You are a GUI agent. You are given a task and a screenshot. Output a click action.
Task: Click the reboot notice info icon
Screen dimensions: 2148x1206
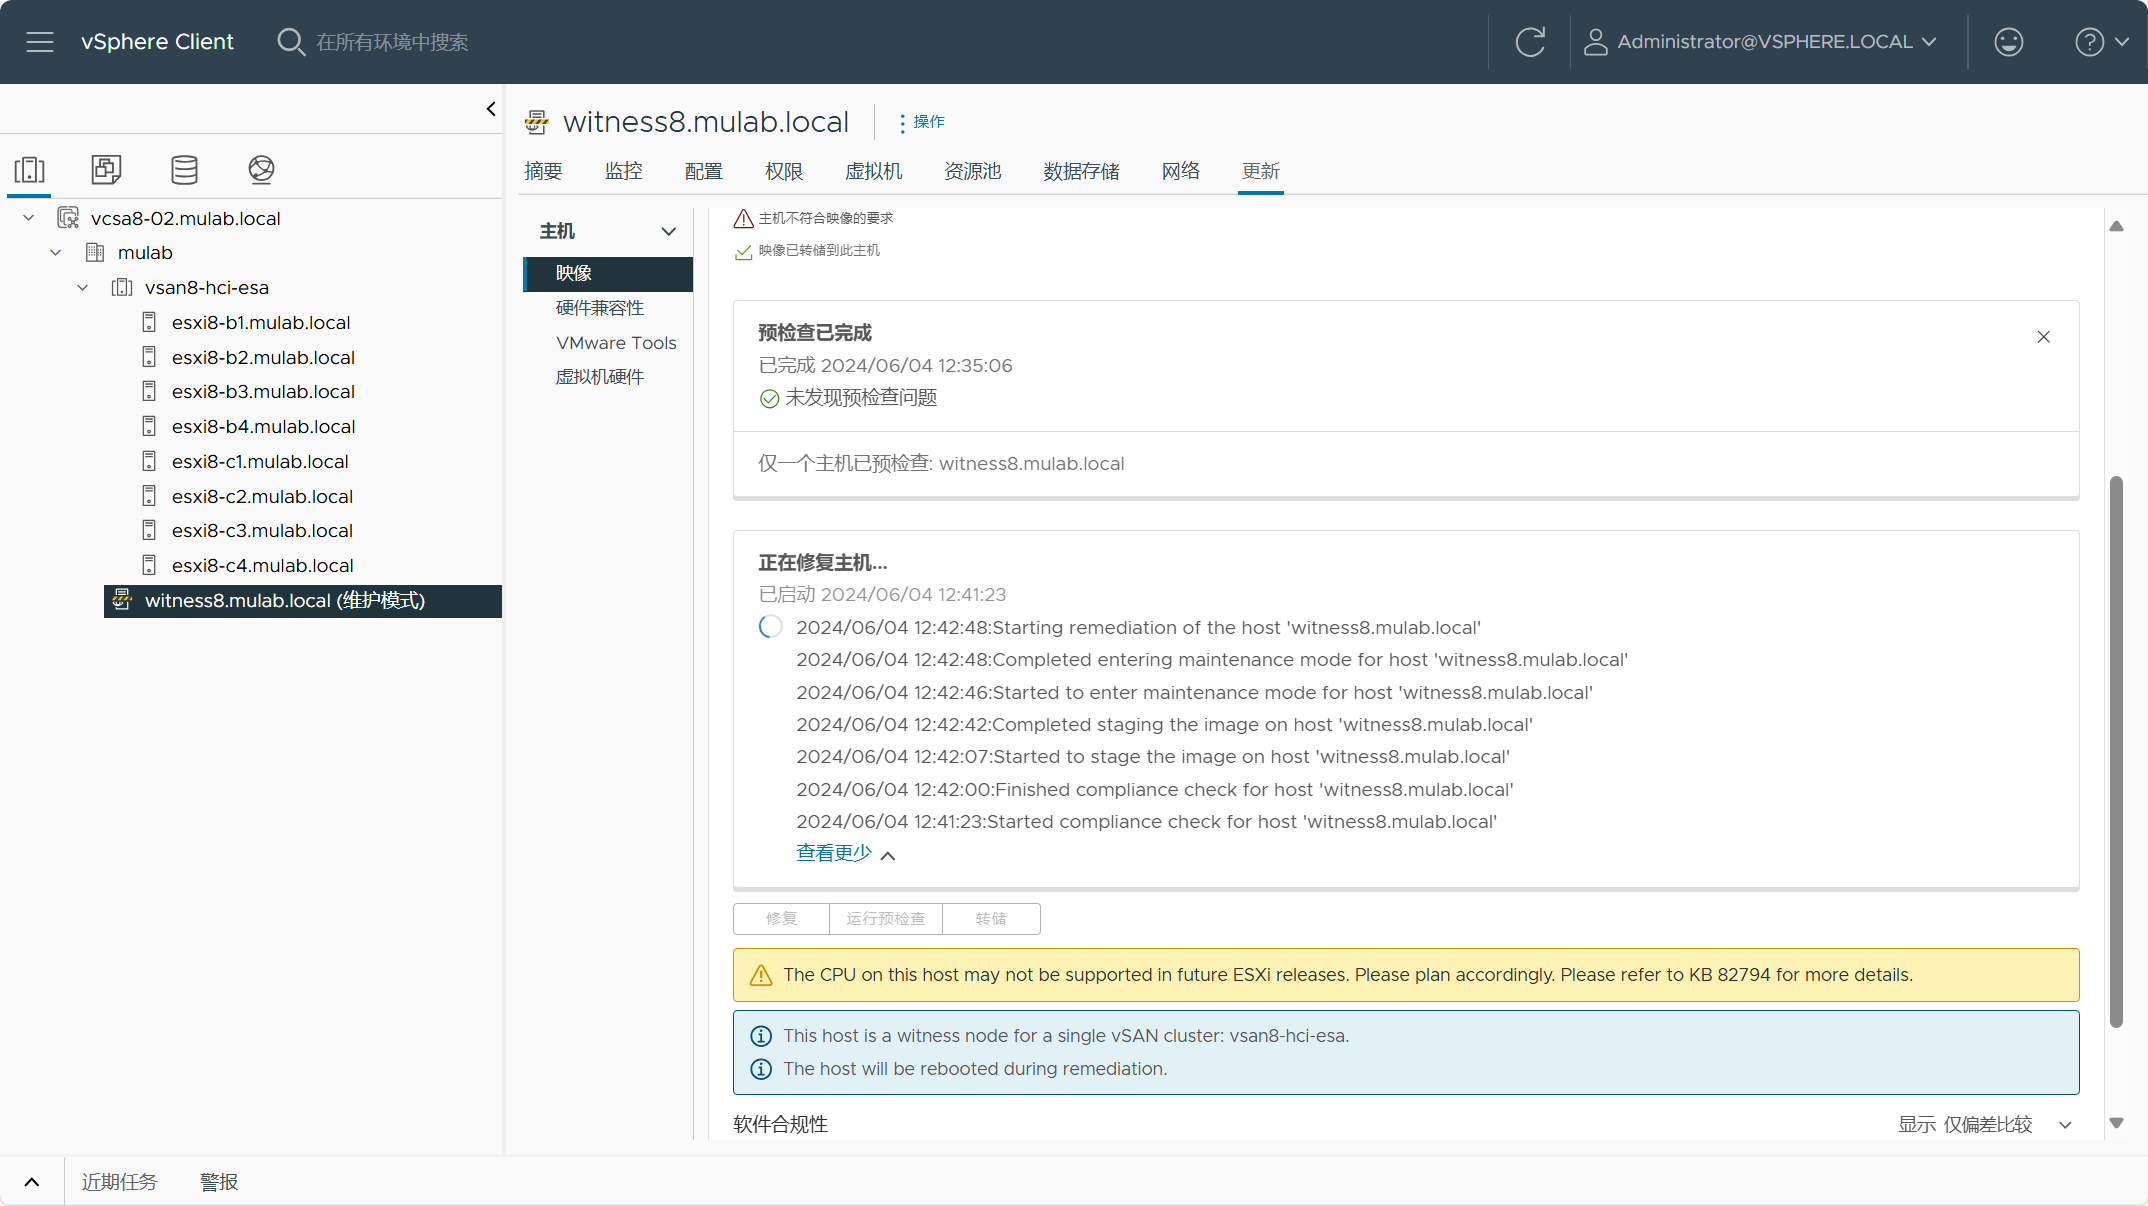coord(761,1069)
